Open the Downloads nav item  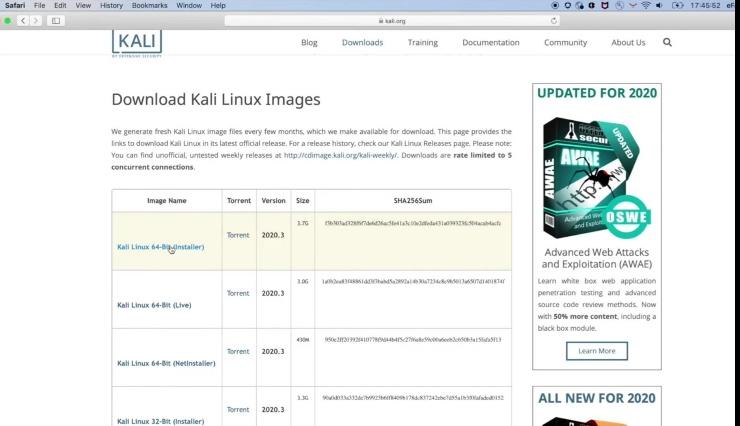pyautogui.click(x=362, y=42)
